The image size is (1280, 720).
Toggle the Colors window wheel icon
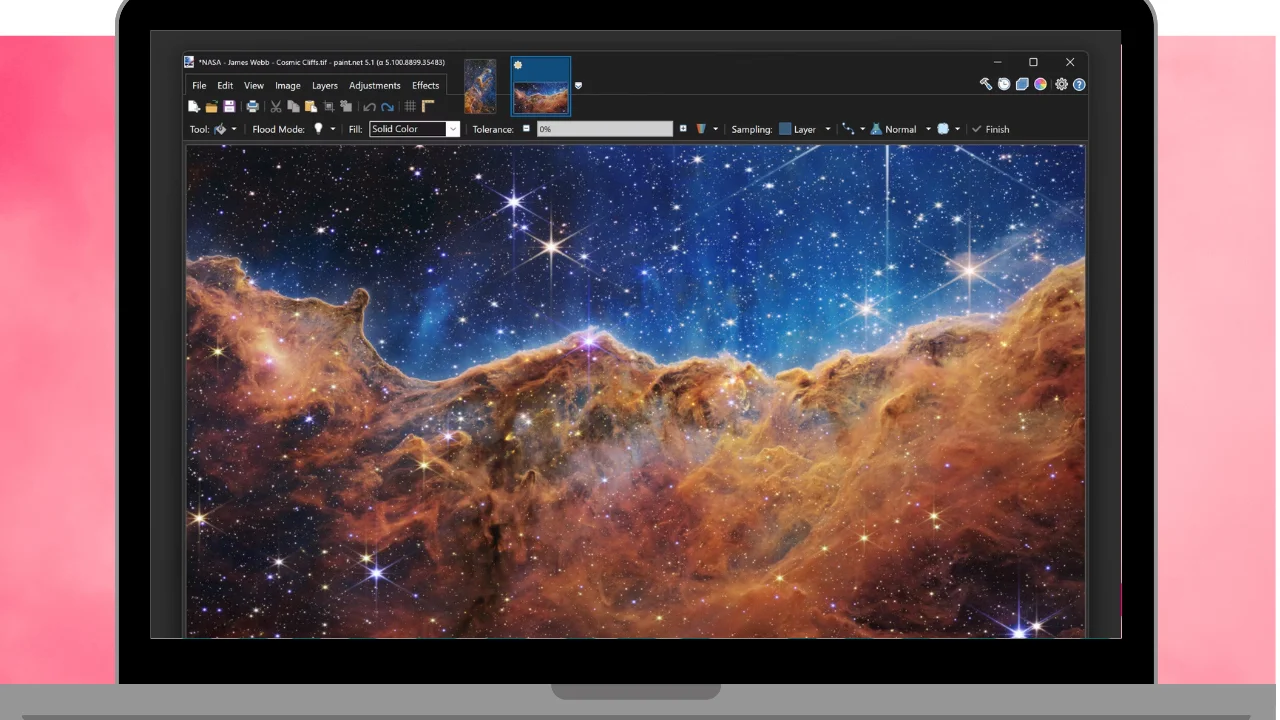pyautogui.click(x=1040, y=85)
